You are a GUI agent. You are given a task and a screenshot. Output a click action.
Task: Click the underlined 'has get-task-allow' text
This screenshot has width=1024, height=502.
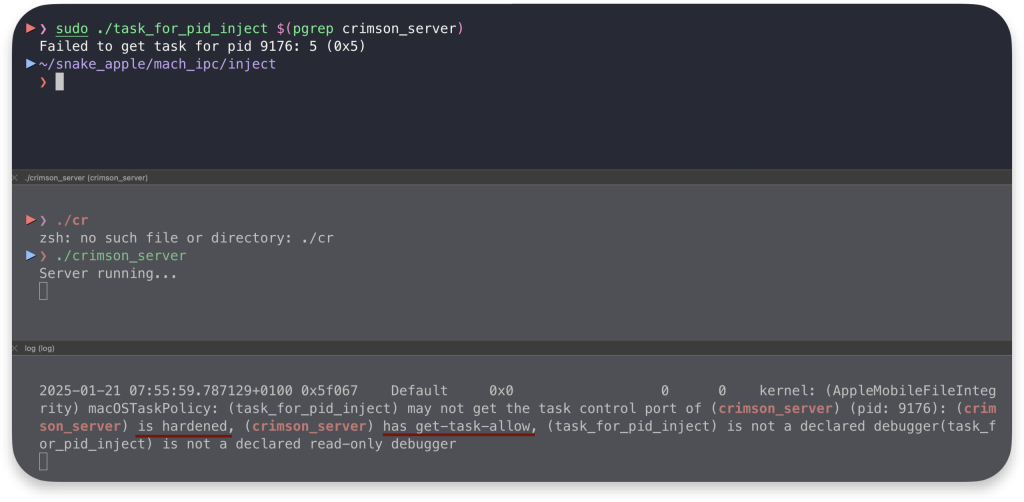coord(459,426)
